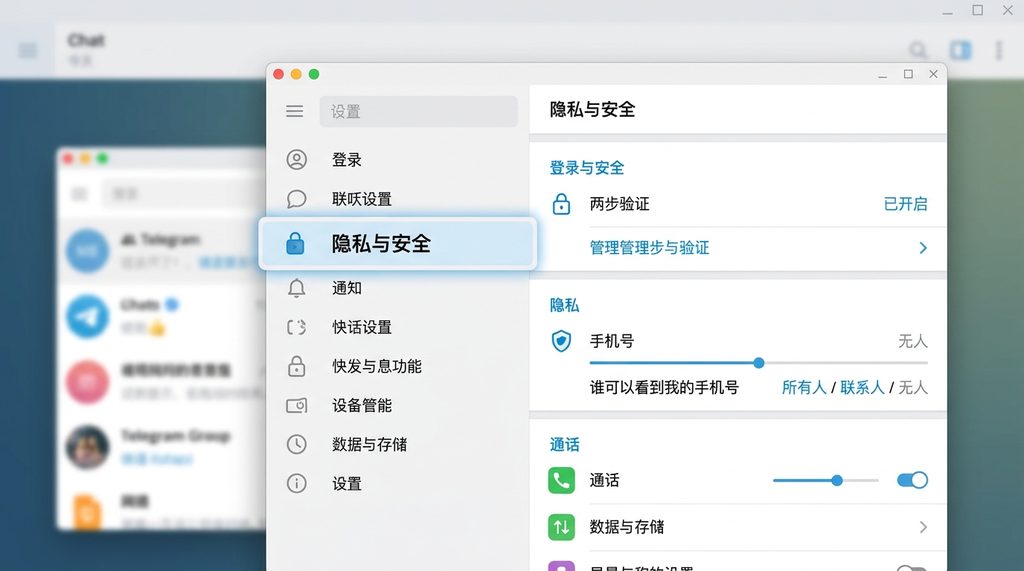The width and height of the screenshot is (1024, 571).
Task: Turn off the 通话 toggle switch
Action: click(x=912, y=480)
